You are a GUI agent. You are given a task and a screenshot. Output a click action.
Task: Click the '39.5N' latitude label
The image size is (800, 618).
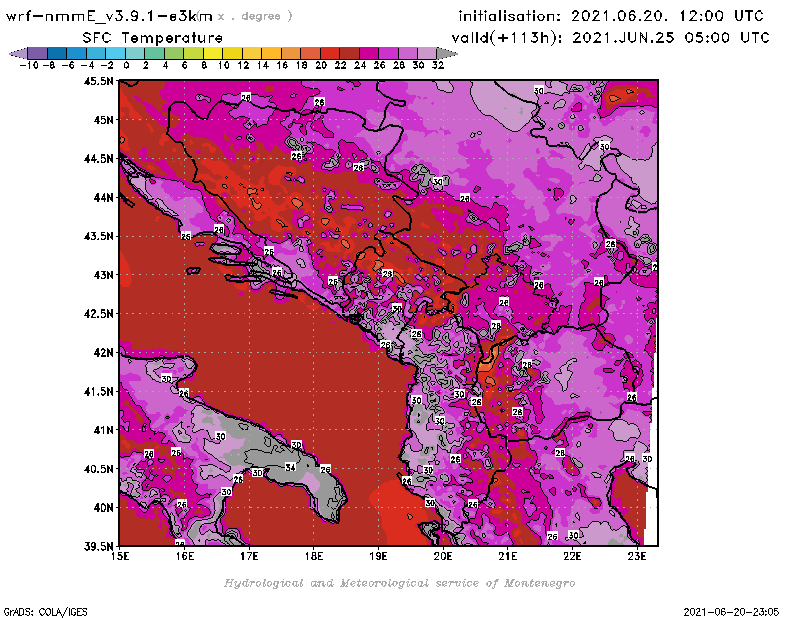[98, 547]
